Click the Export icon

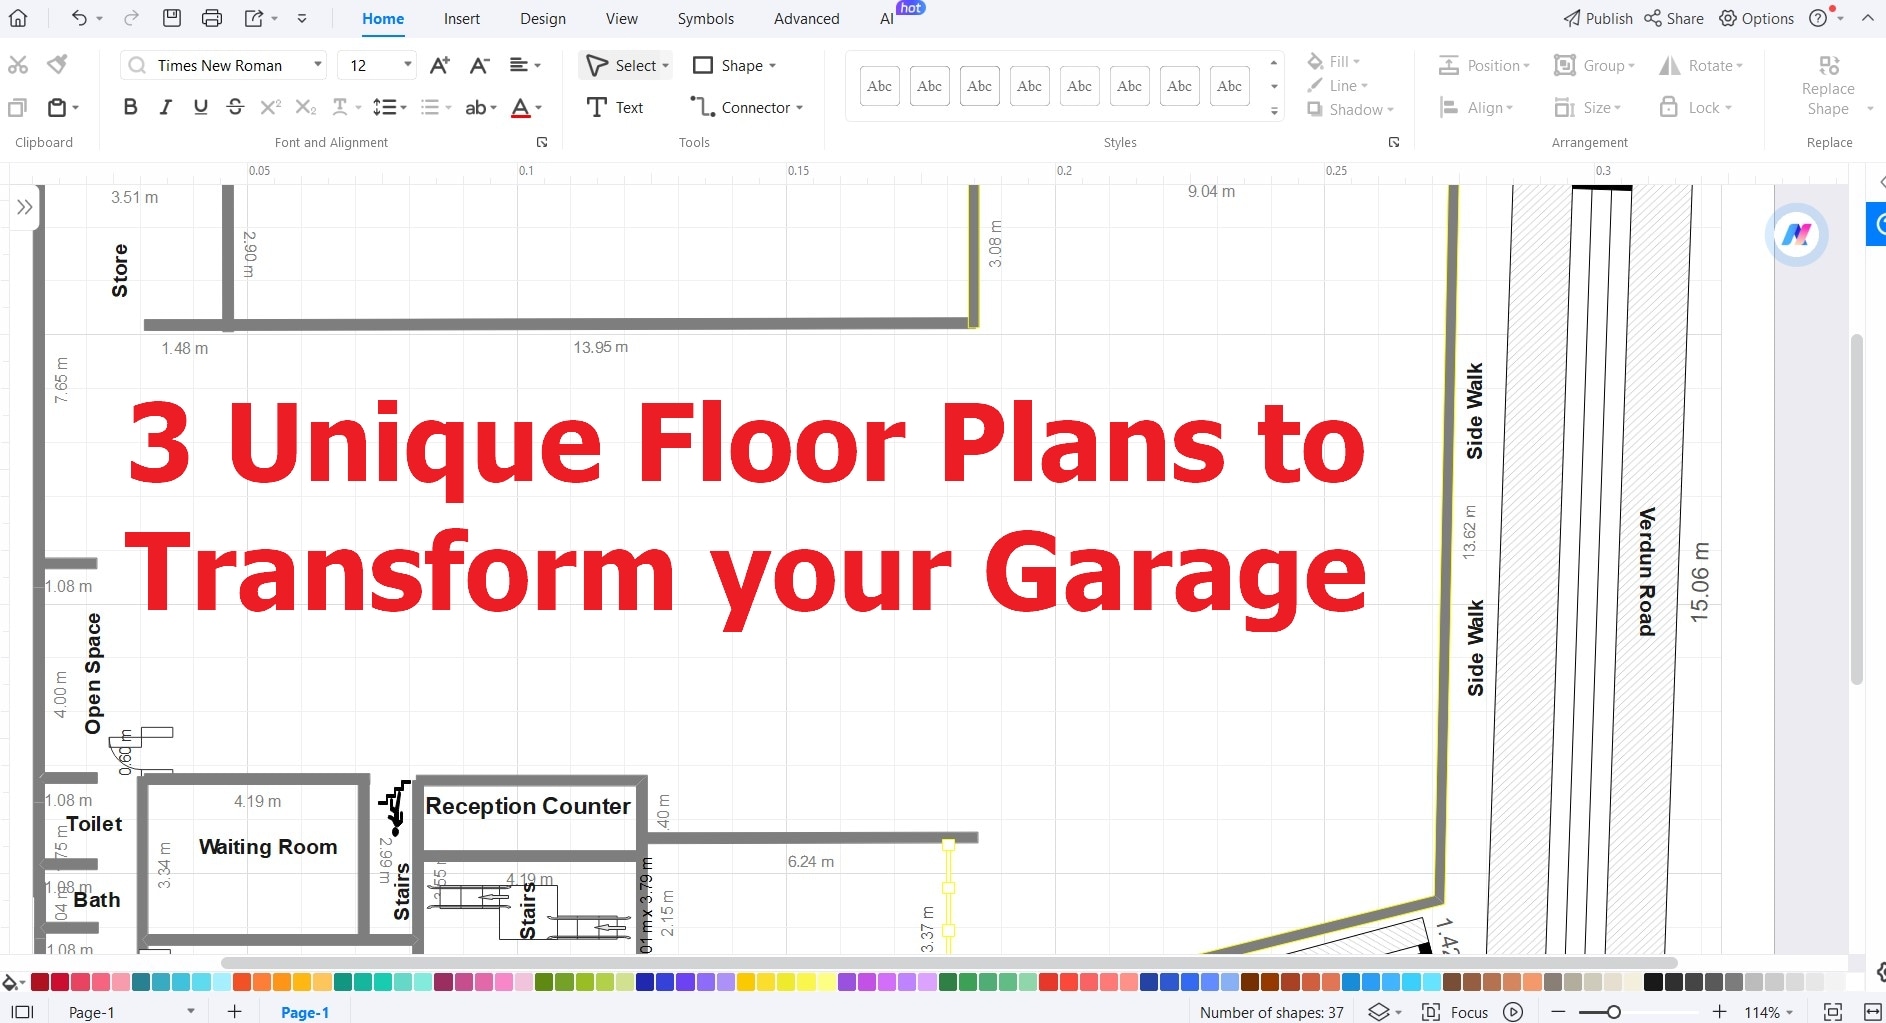[x=254, y=18]
